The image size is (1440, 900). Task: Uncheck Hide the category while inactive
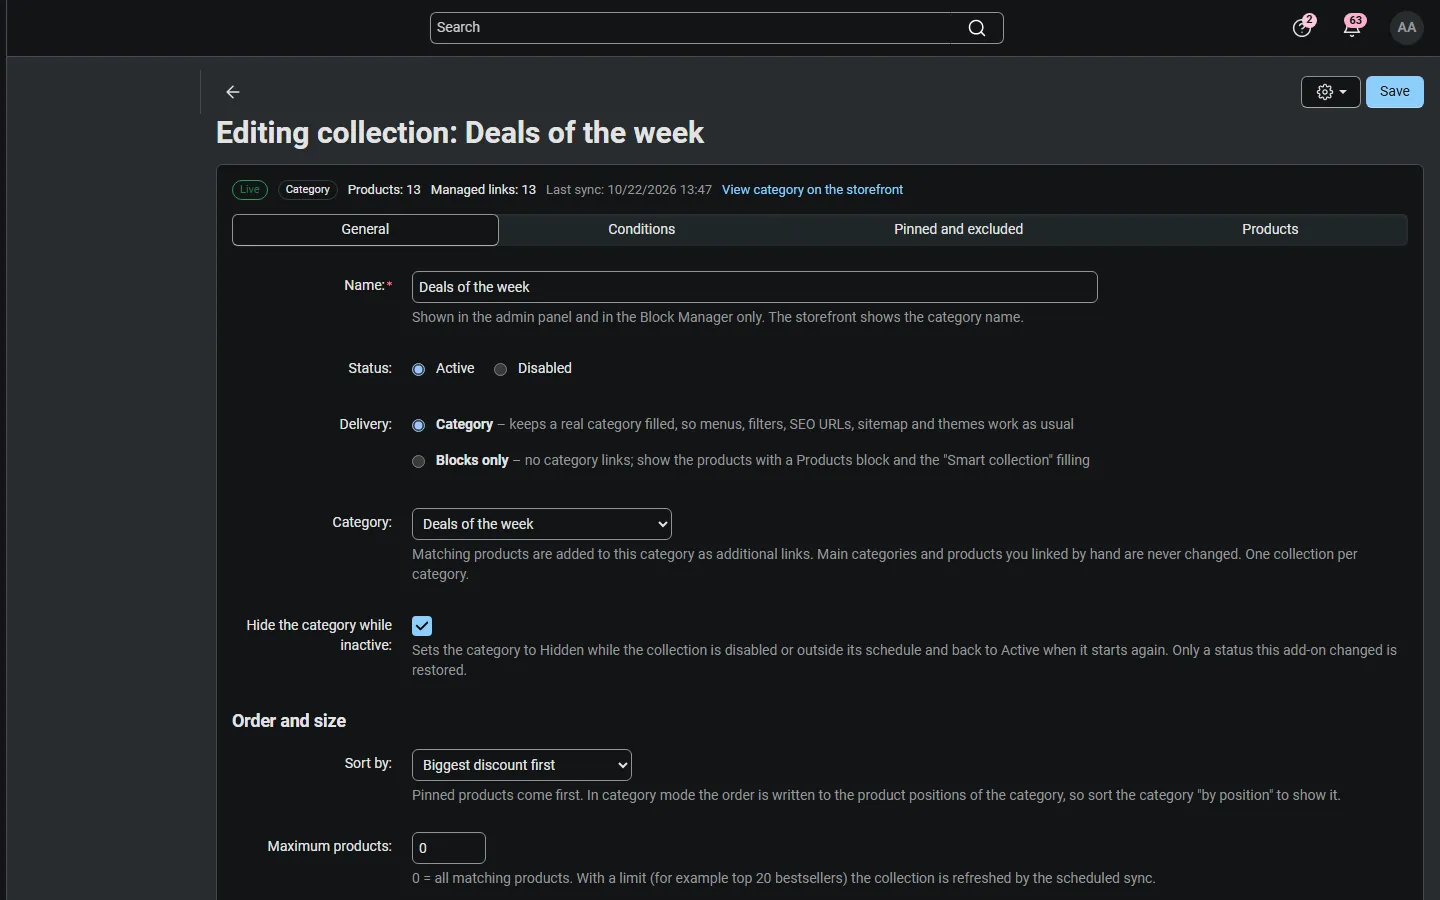[x=422, y=626]
